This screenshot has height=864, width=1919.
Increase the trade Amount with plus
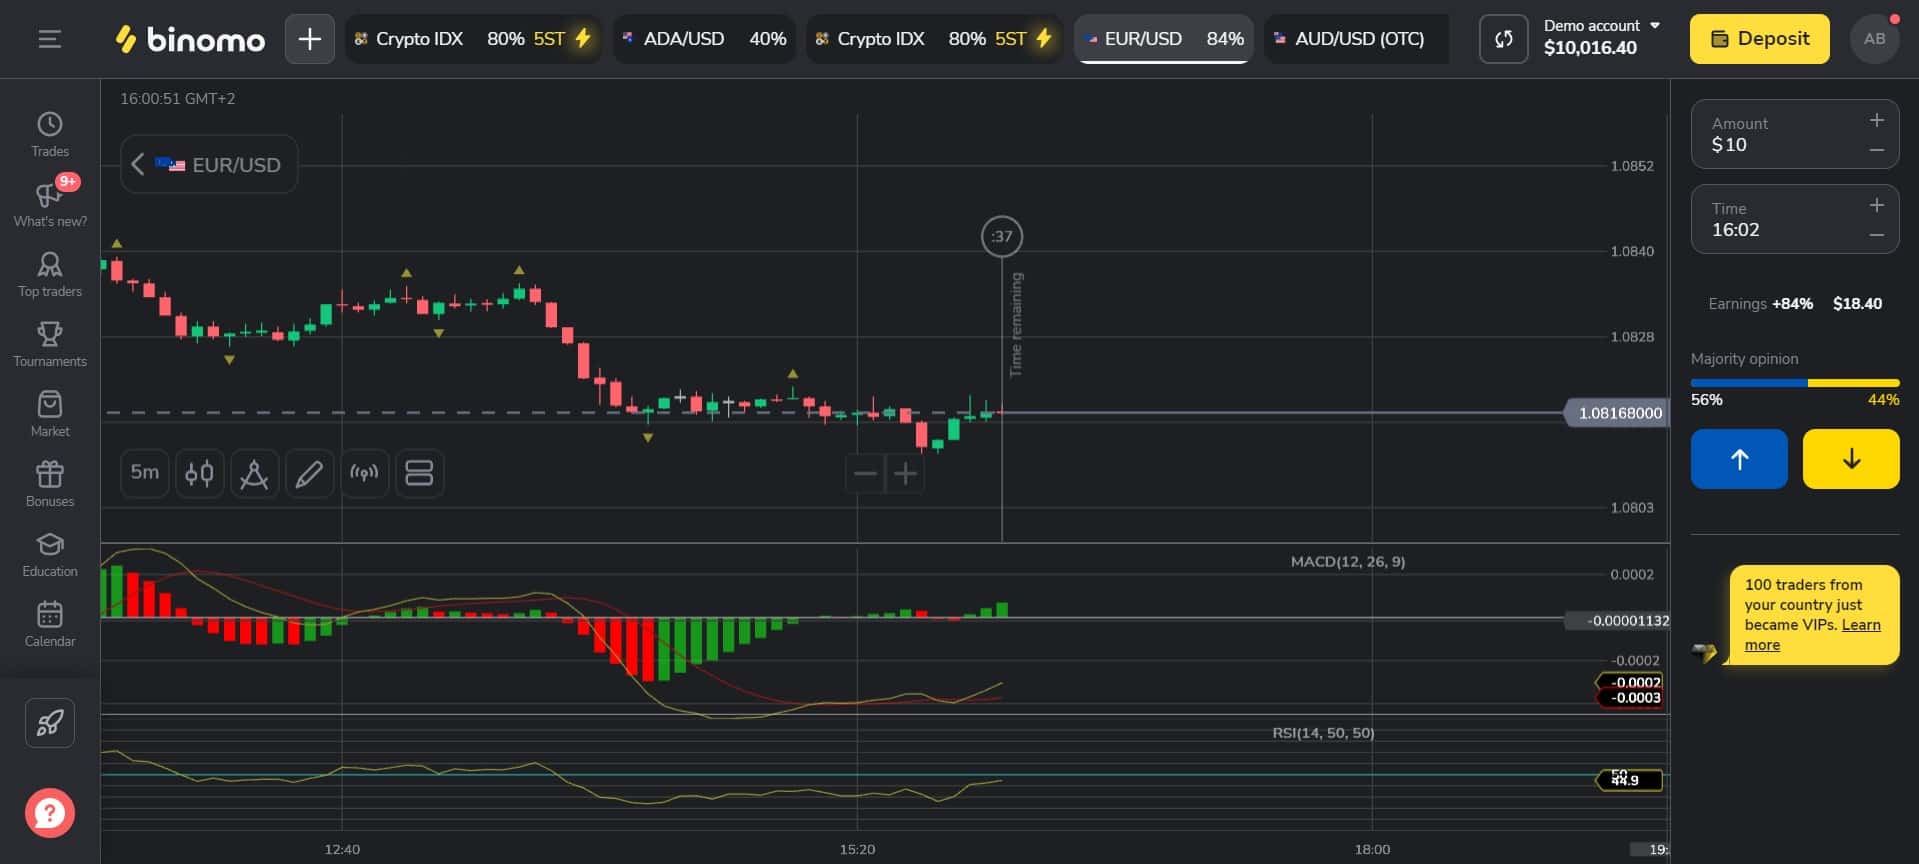click(1877, 120)
